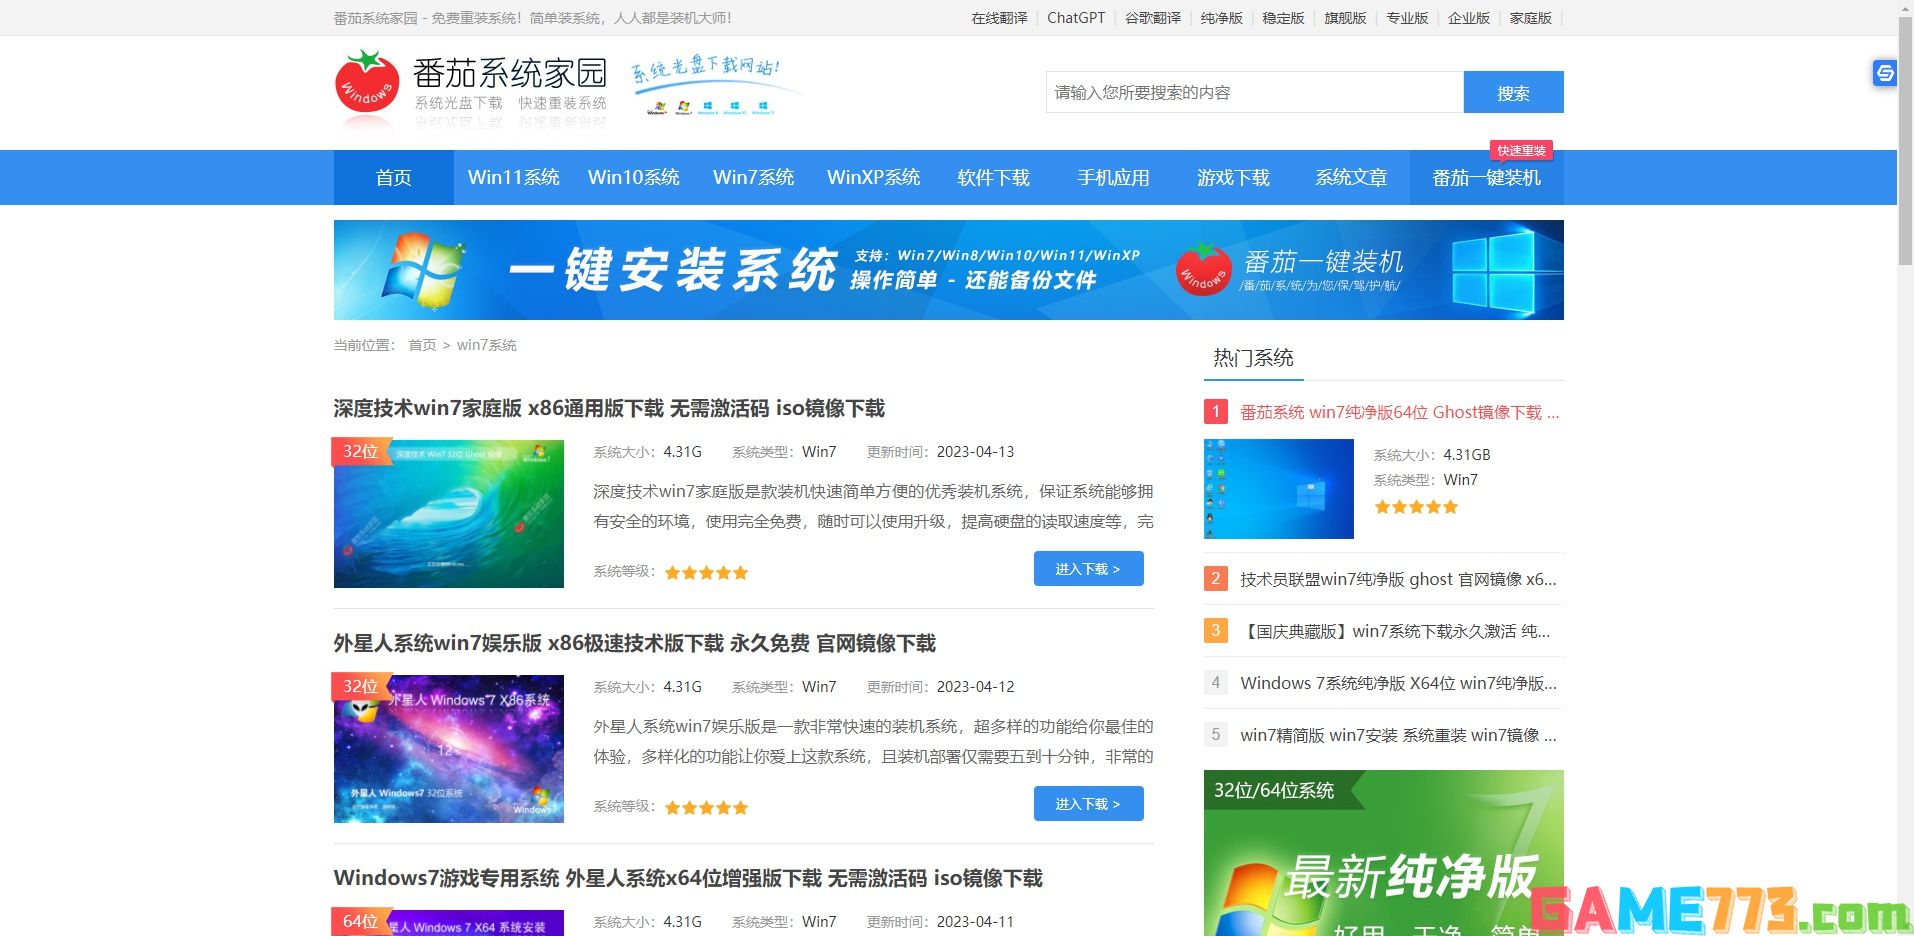
Task: Open the 家庭版 top link
Action: pyautogui.click(x=1531, y=18)
